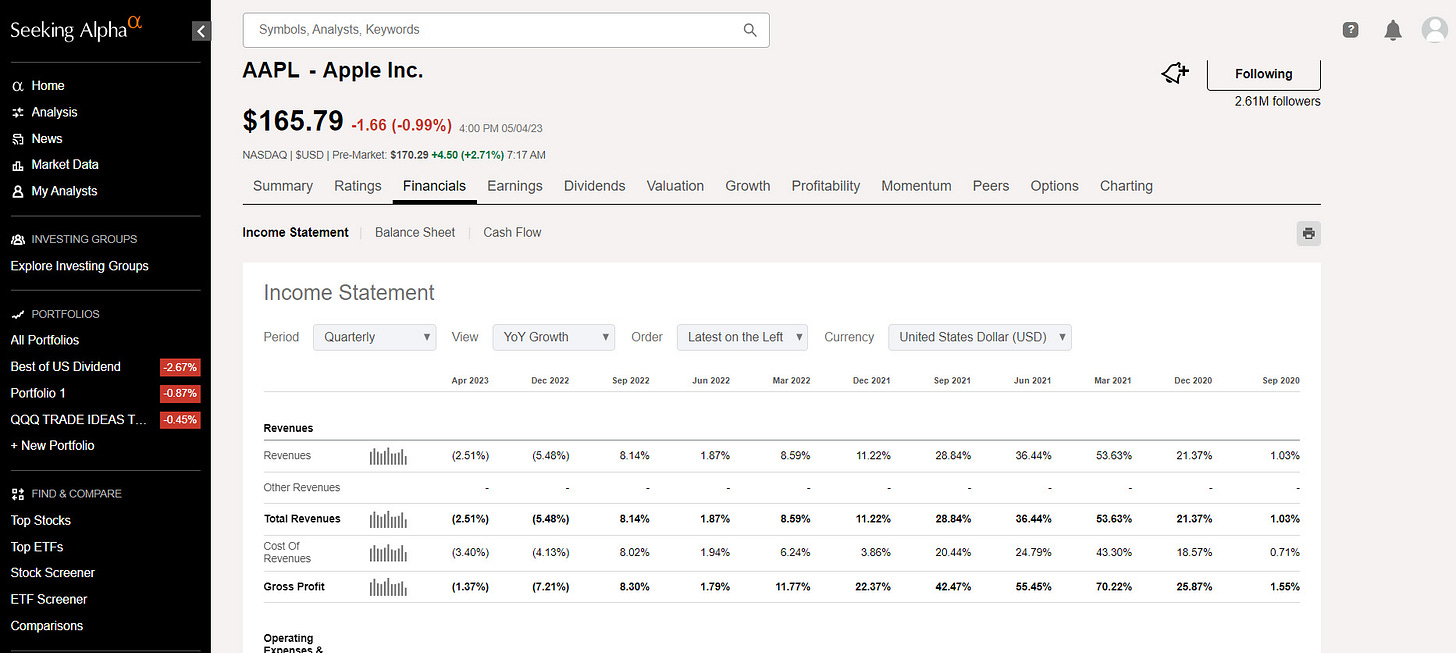Image resolution: width=1456 pixels, height=653 pixels.
Task: Click the Seeking Alpha logo
Action: (x=76, y=28)
